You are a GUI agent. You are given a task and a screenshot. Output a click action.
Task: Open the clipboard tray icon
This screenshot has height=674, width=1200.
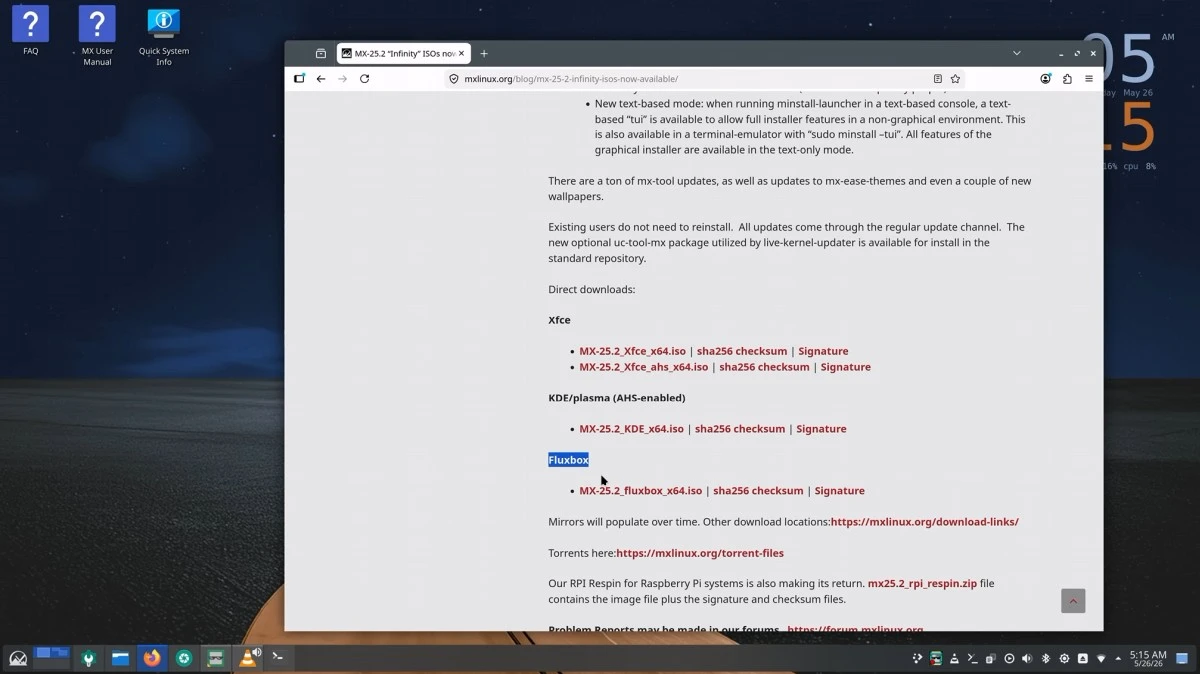[991, 658]
